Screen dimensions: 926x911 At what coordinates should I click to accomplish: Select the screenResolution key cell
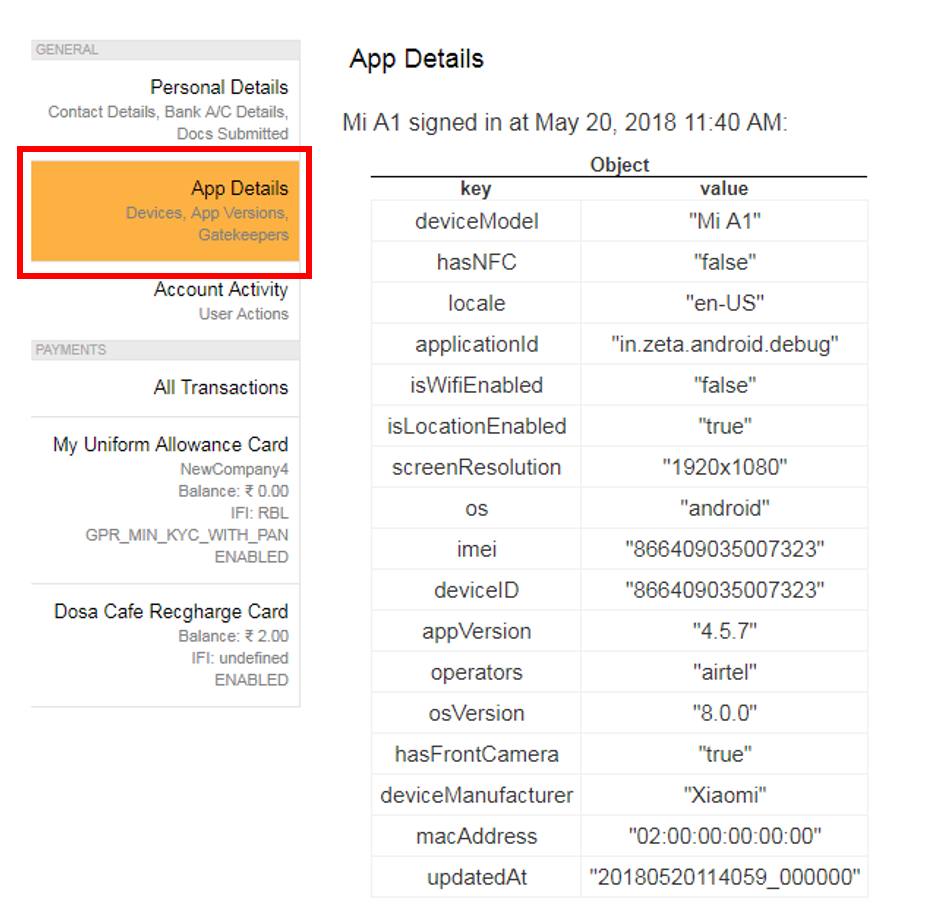476,468
